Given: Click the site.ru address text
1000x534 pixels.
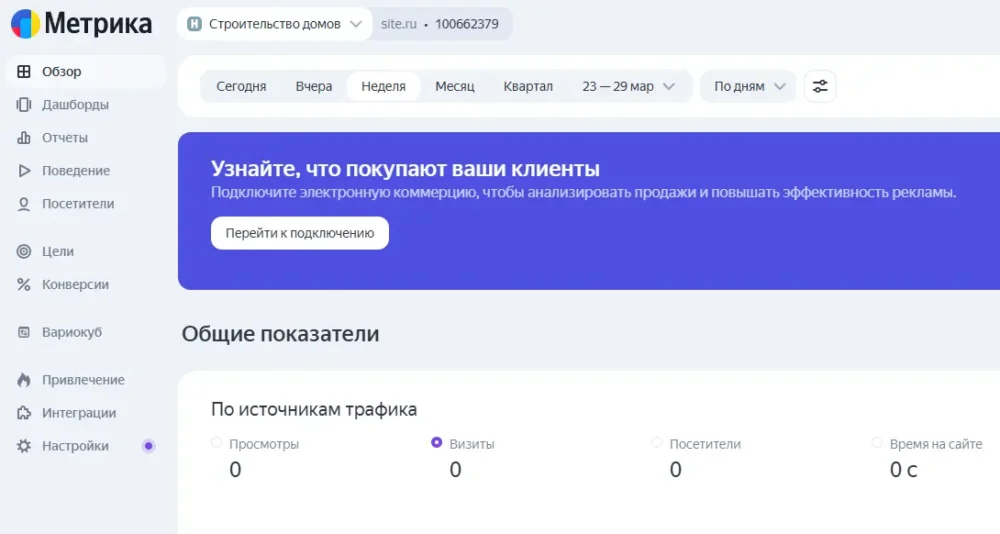Looking at the screenshot, I should 399,24.
